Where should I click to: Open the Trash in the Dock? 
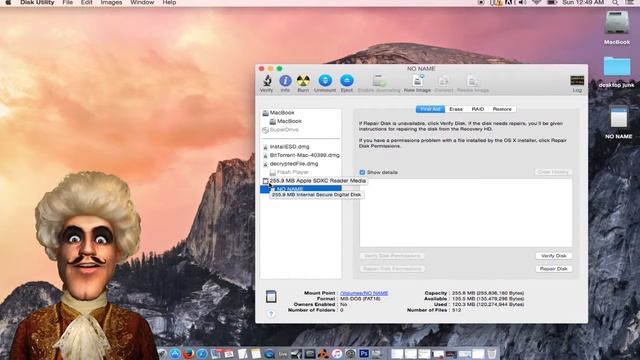click(x=492, y=353)
